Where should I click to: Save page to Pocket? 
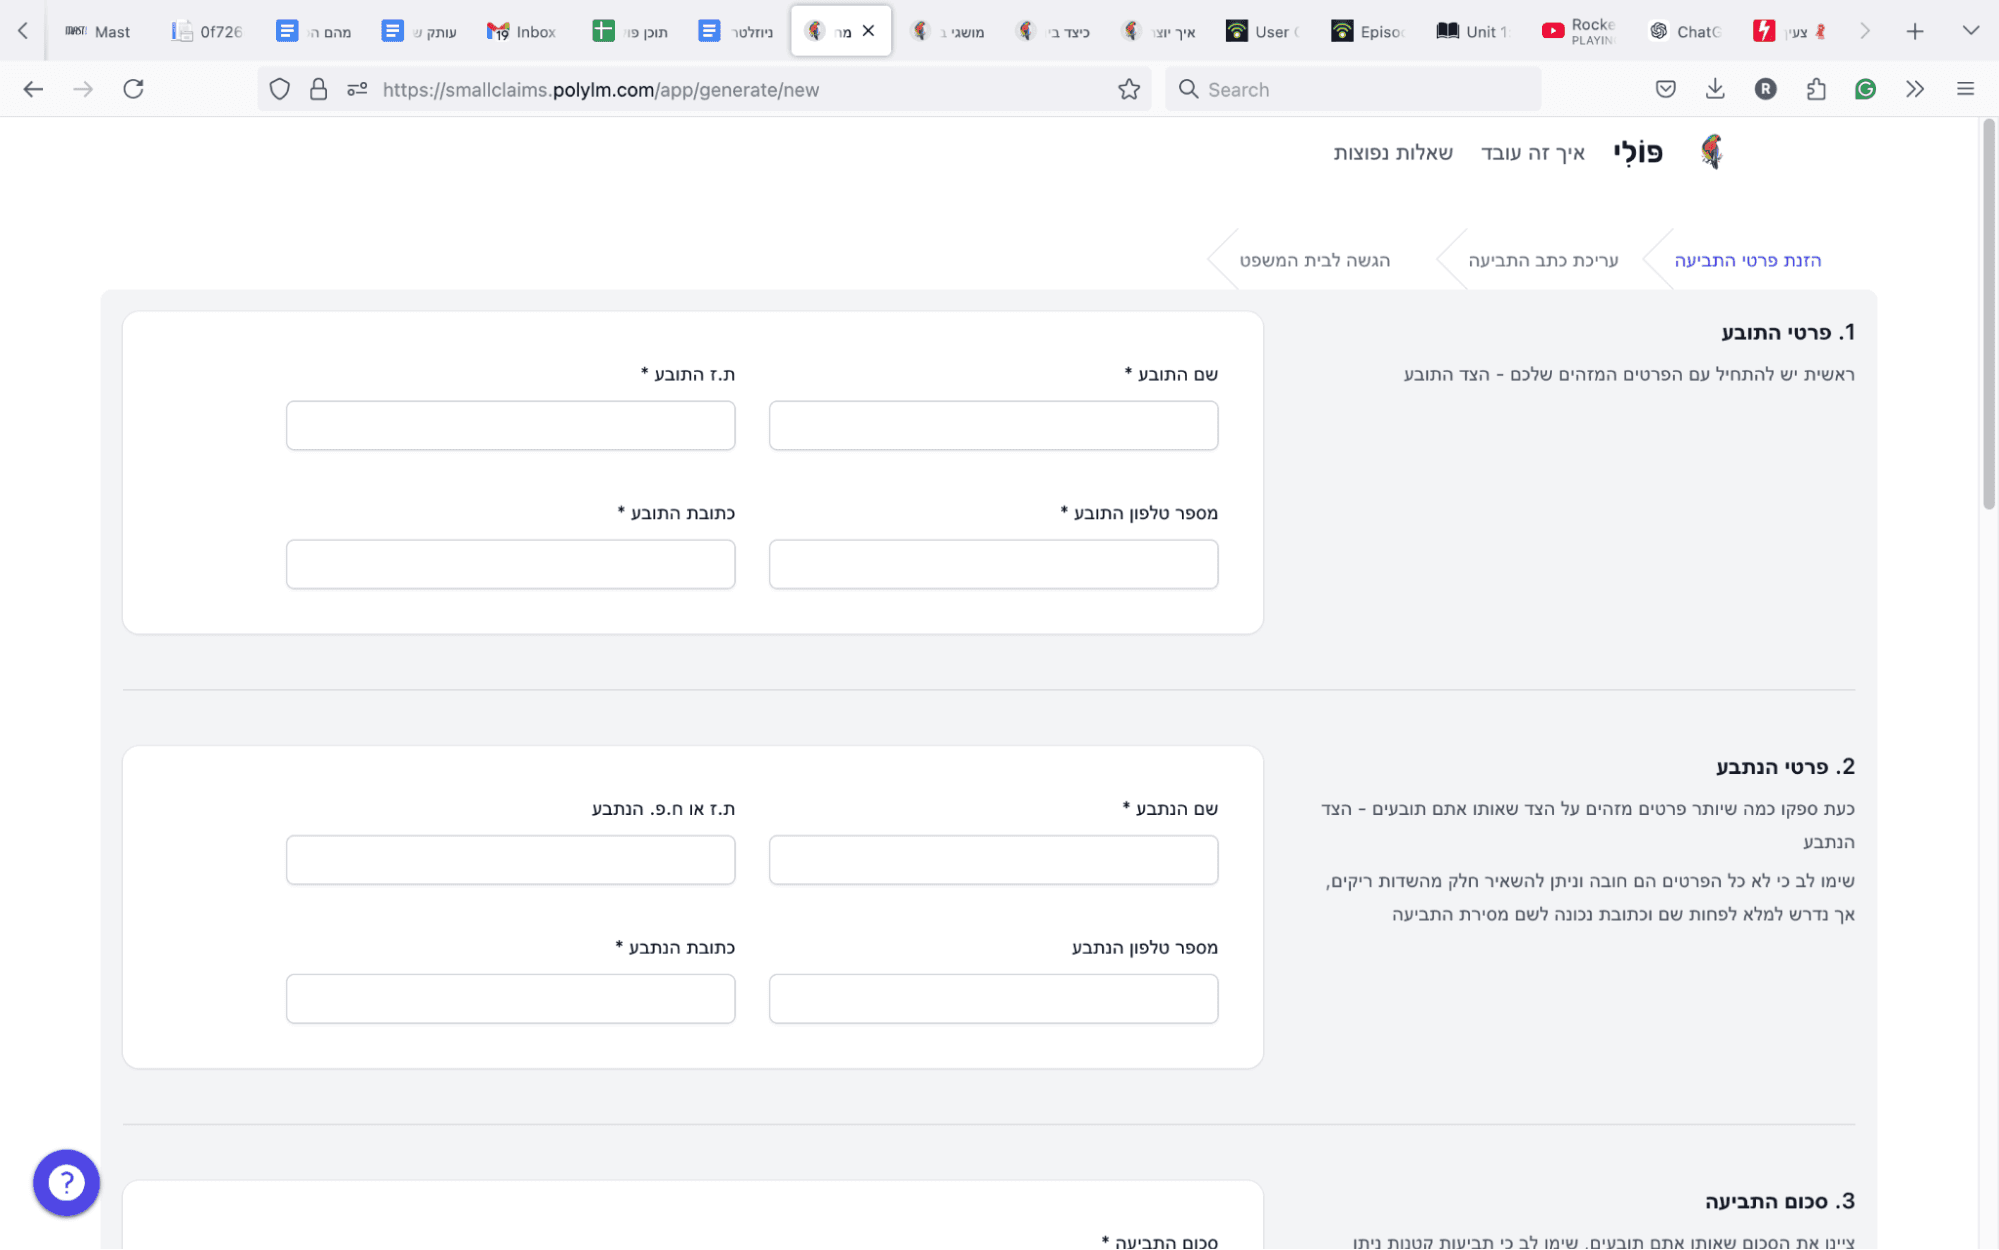click(x=1665, y=89)
